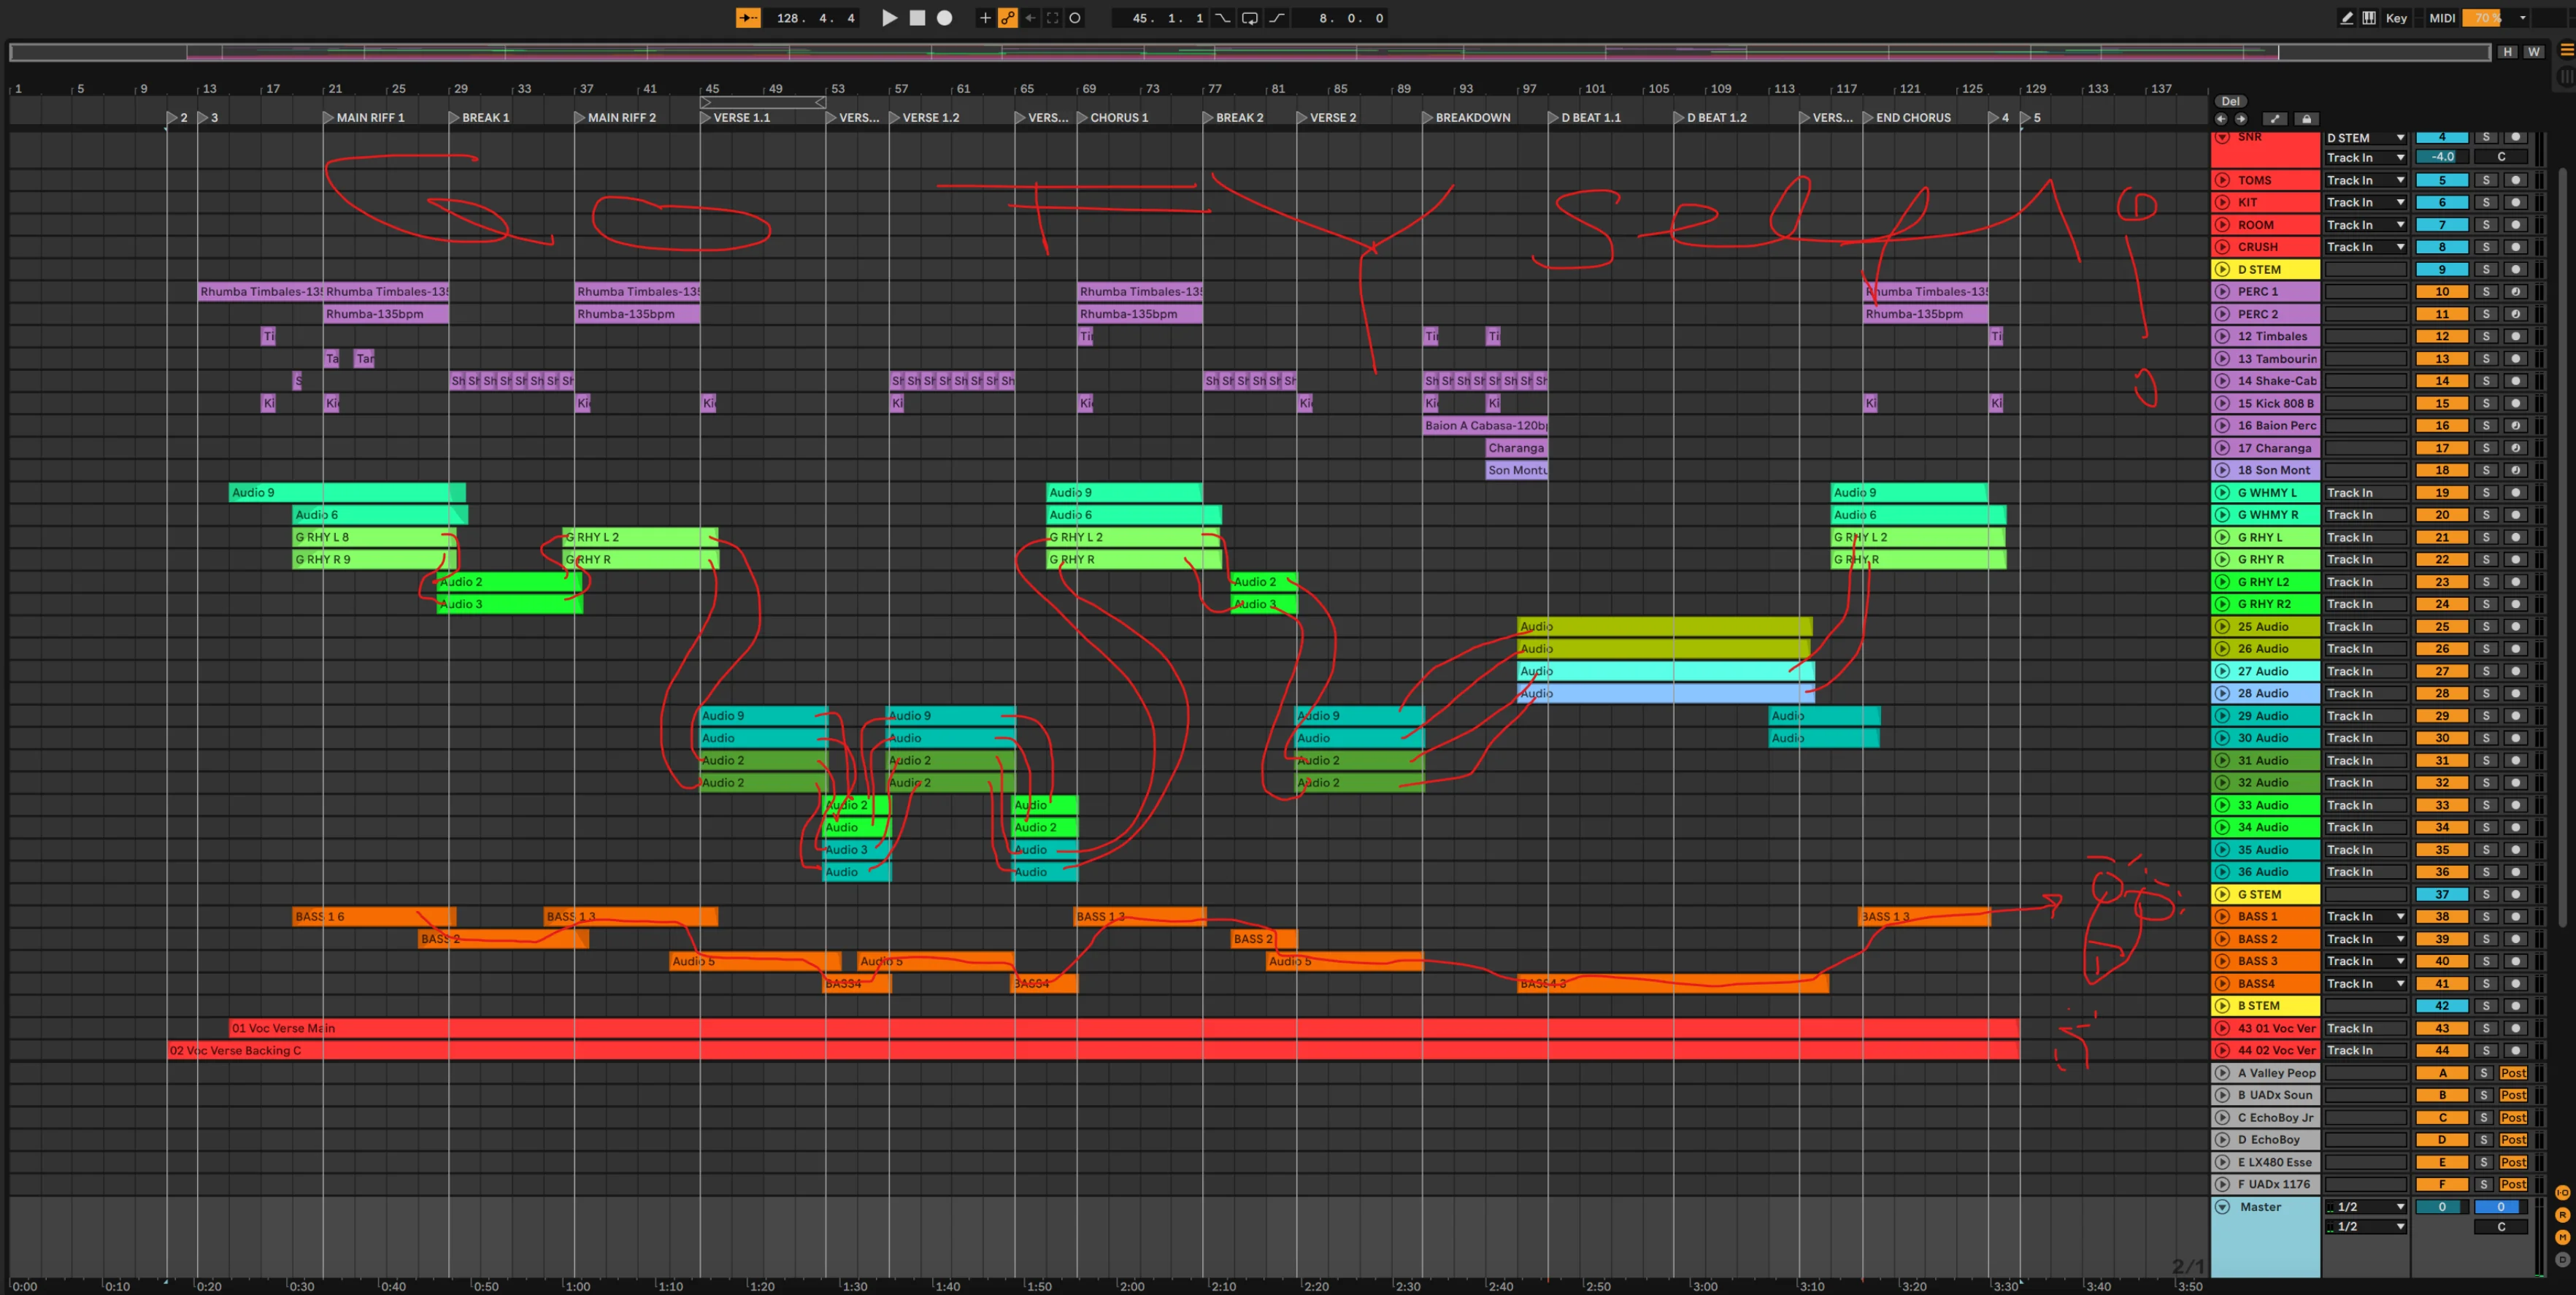Toggle the Lock Envelopes padlock icon
The height and width of the screenshot is (1295, 2576).
coord(2306,118)
